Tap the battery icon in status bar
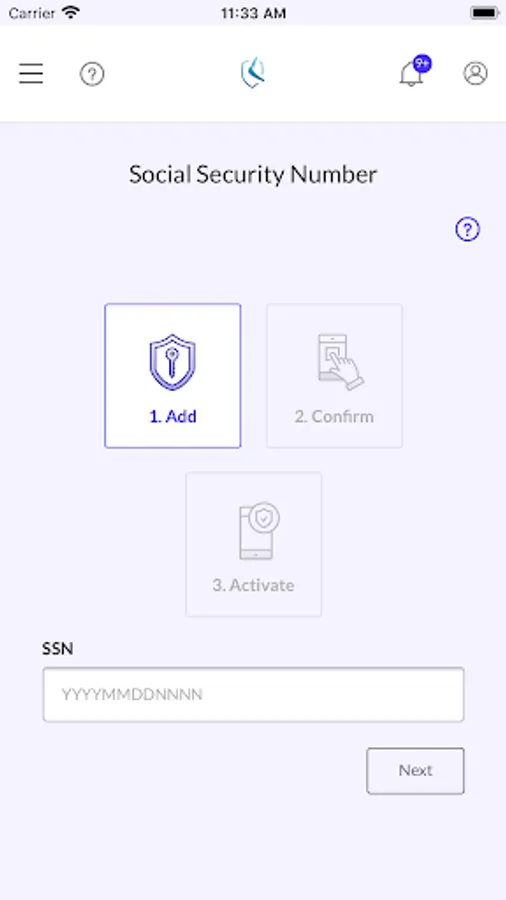The width and height of the screenshot is (506, 900). point(484,13)
